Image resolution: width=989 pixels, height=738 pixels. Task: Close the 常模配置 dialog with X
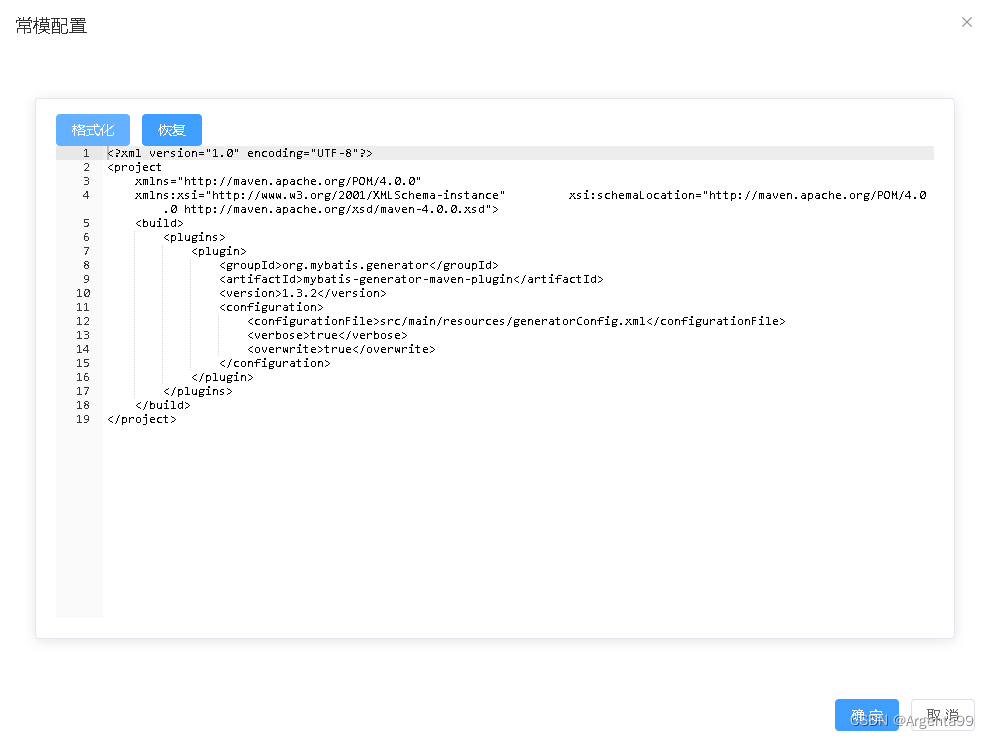[x=966, y=23]
